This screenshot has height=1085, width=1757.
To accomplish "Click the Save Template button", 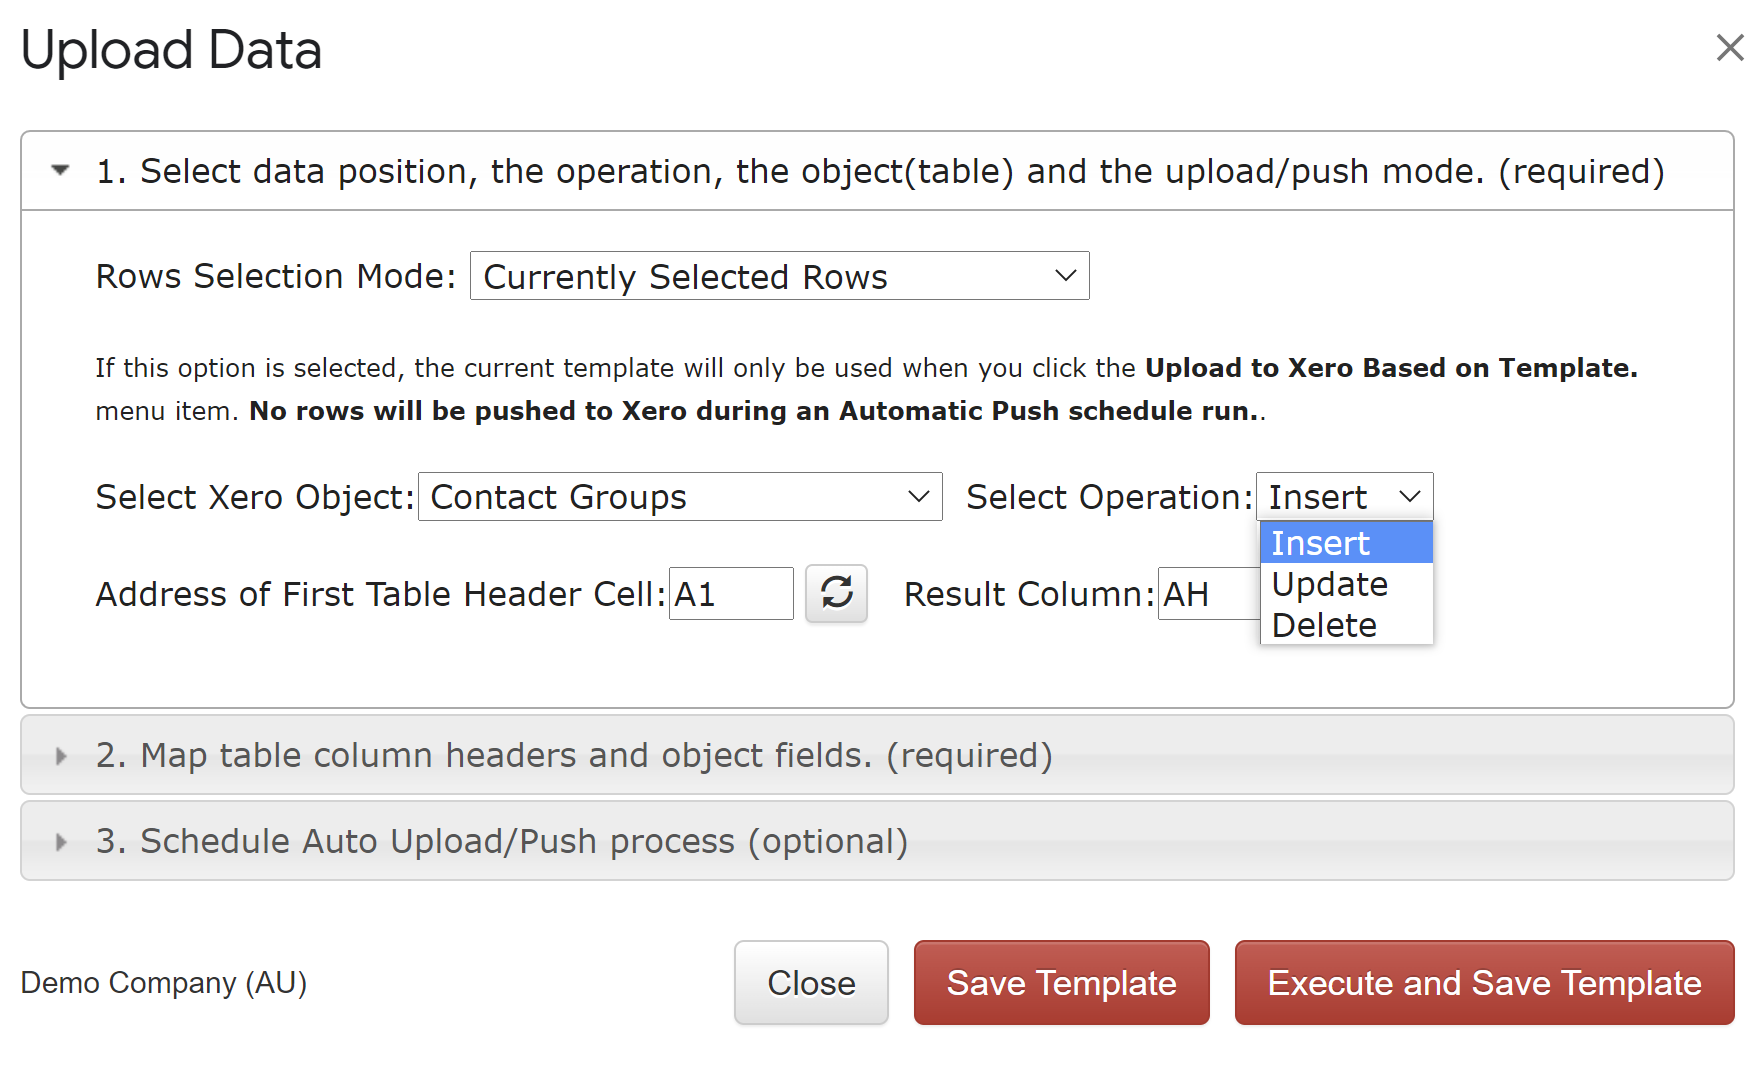I will point(1061,982).
